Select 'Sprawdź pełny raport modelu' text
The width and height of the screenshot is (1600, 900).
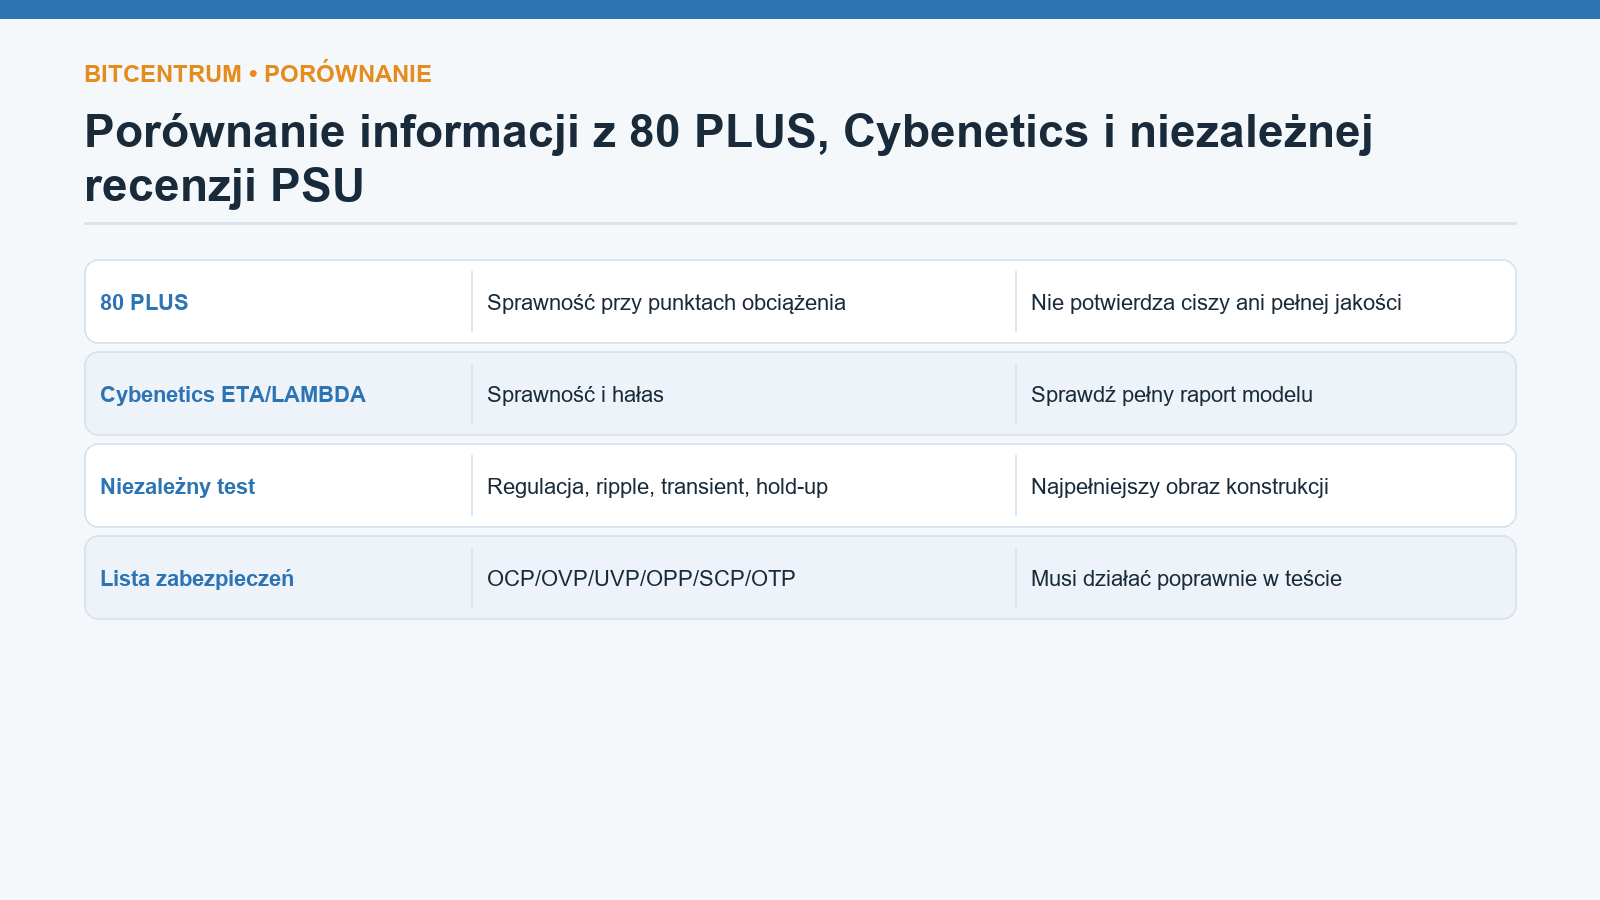[x=1172, y=394]
